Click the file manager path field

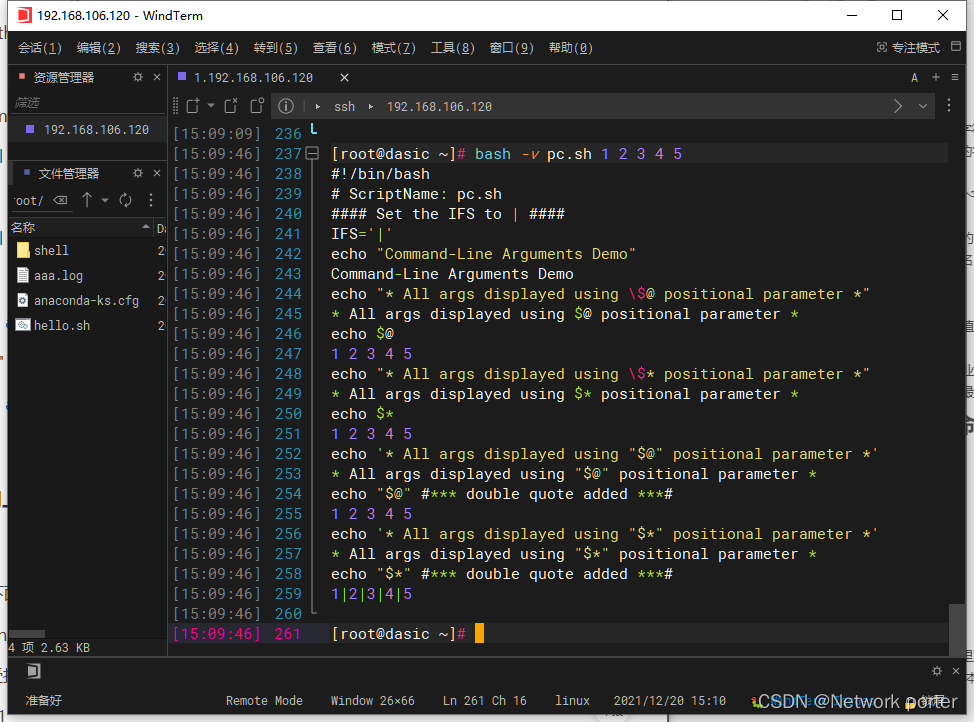click(x=31, y=201)
